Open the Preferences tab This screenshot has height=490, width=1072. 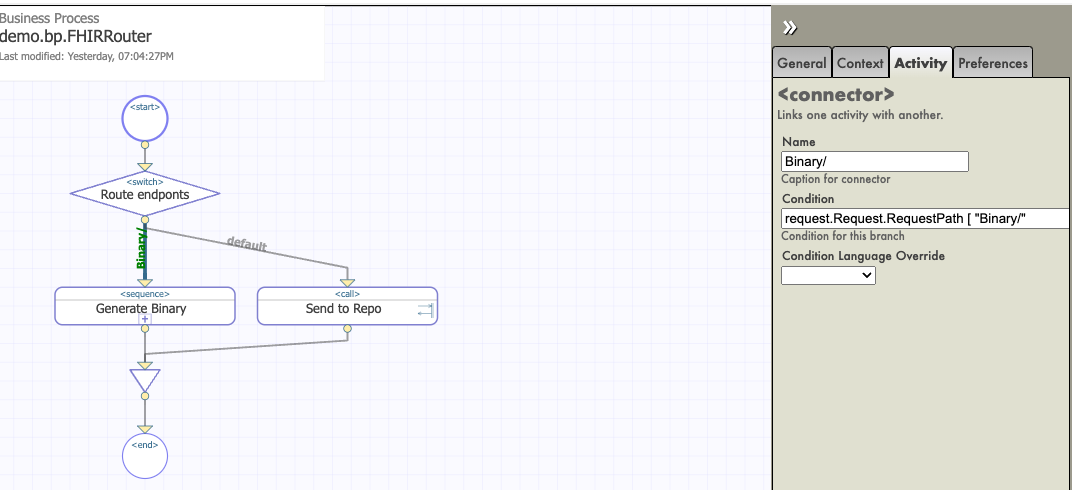(992, 63)
